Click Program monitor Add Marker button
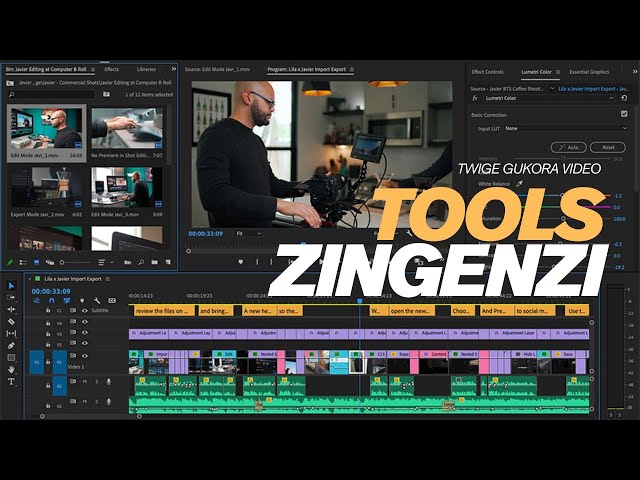Image resolution: width=640 pixels, height=480 pixels. [x=240, y=262]
